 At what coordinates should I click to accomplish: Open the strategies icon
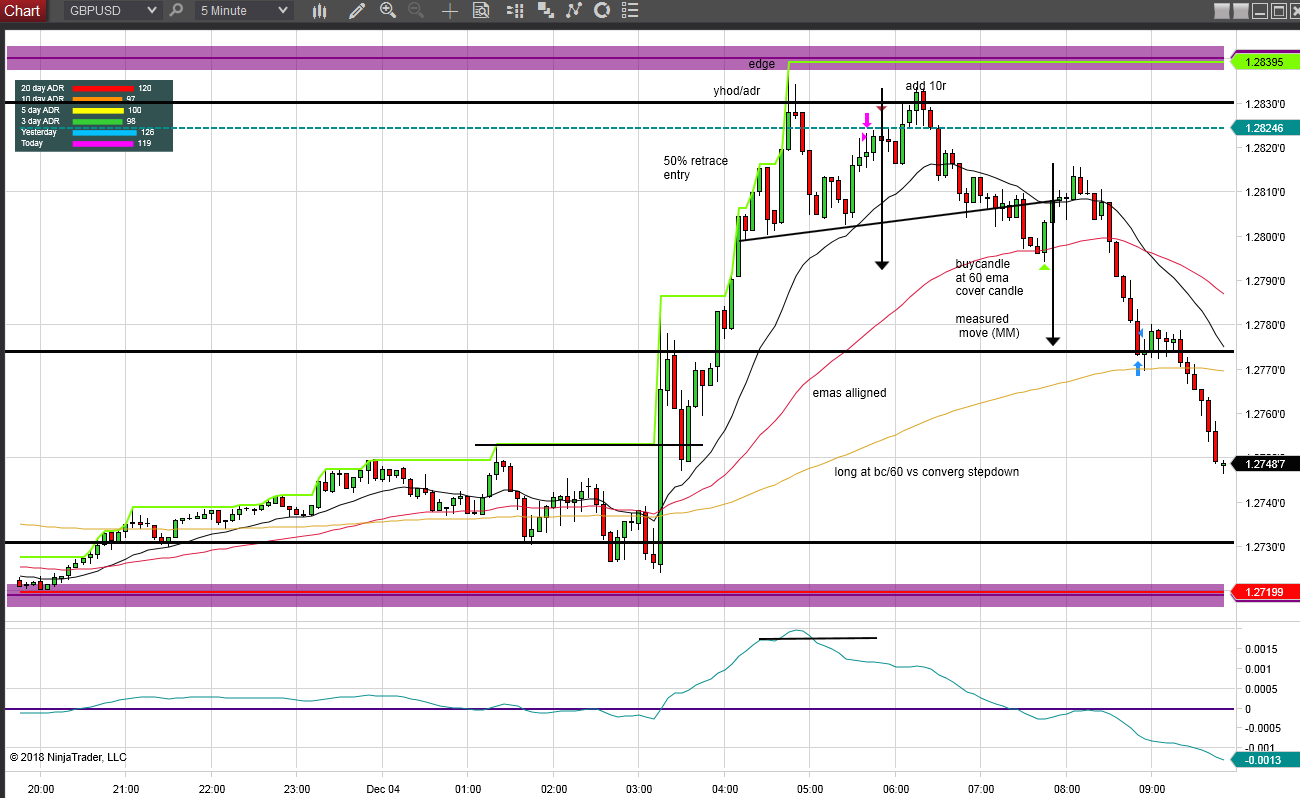click(x=602, y=11)
